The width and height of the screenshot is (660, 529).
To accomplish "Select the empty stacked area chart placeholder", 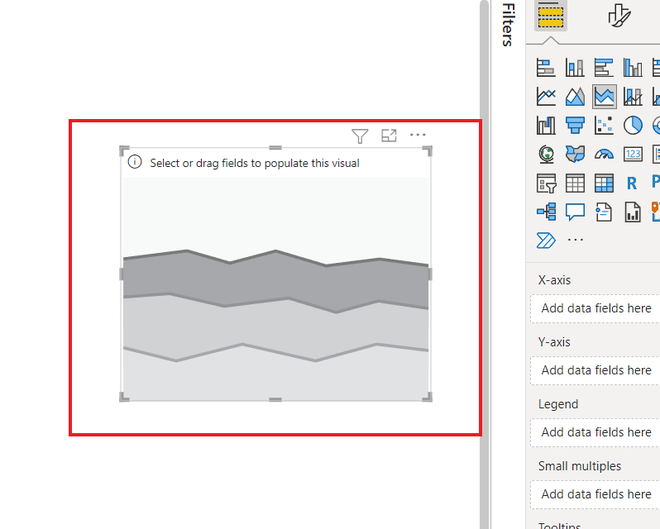I will 276,274.
